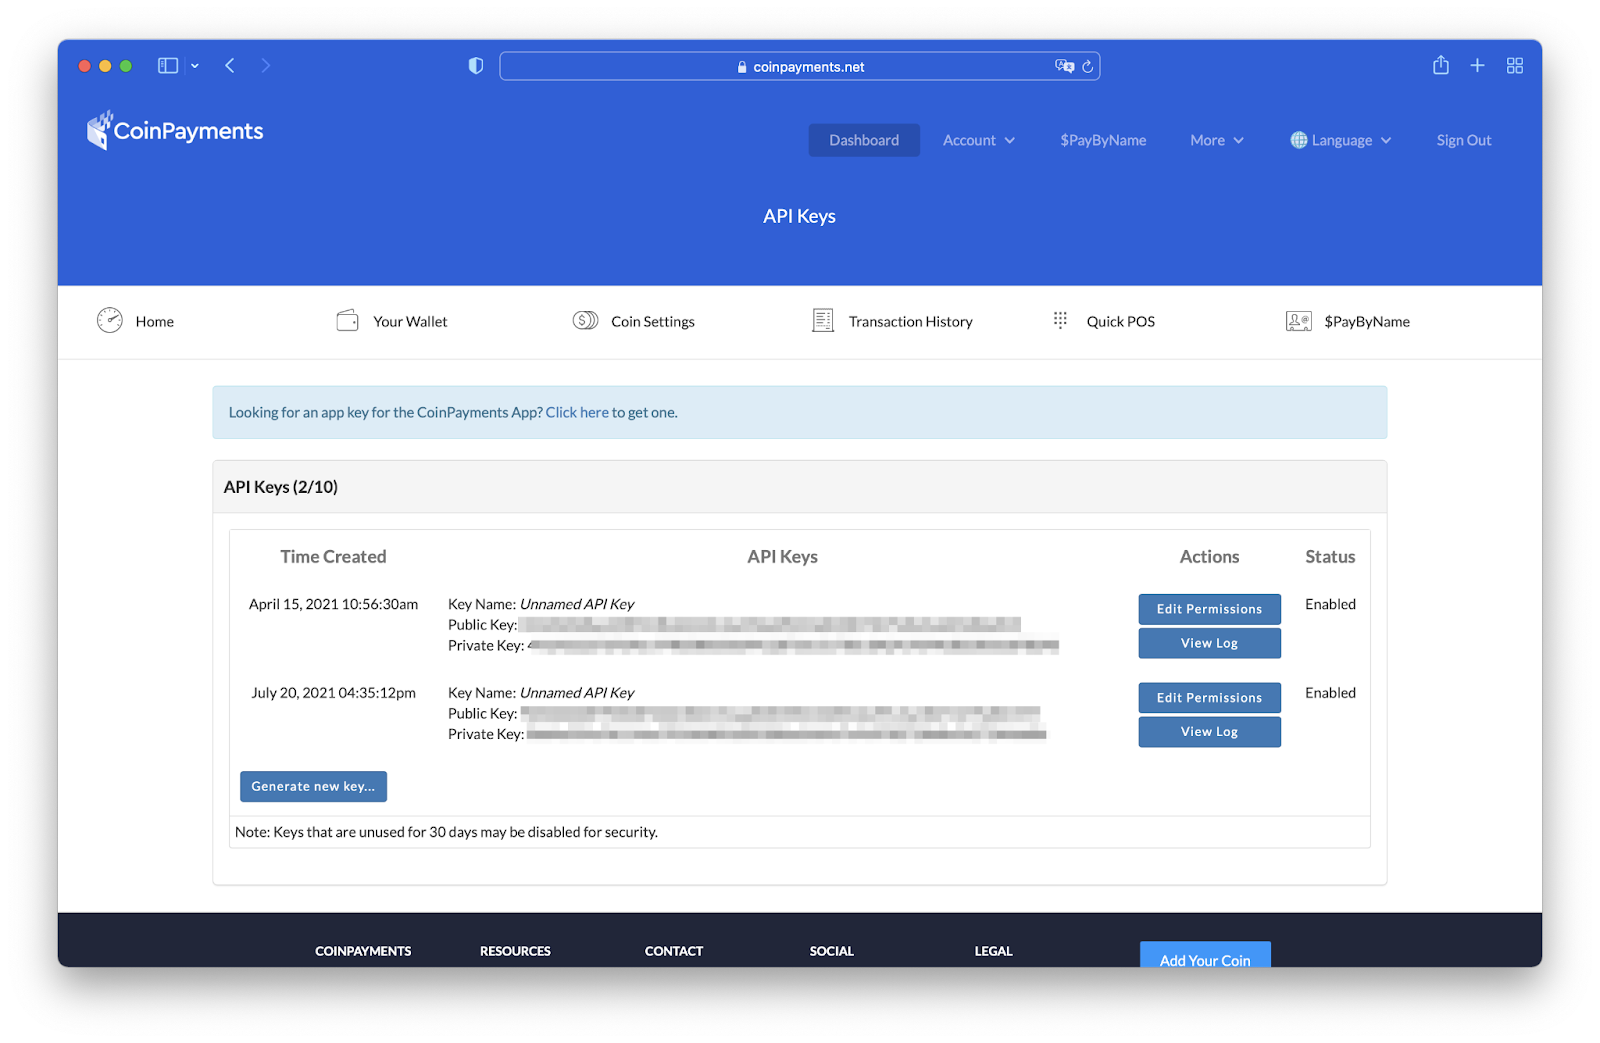The image size is (1600, 1043).
Task: Expand the sidebar options chevron
Action: (195, 66)
